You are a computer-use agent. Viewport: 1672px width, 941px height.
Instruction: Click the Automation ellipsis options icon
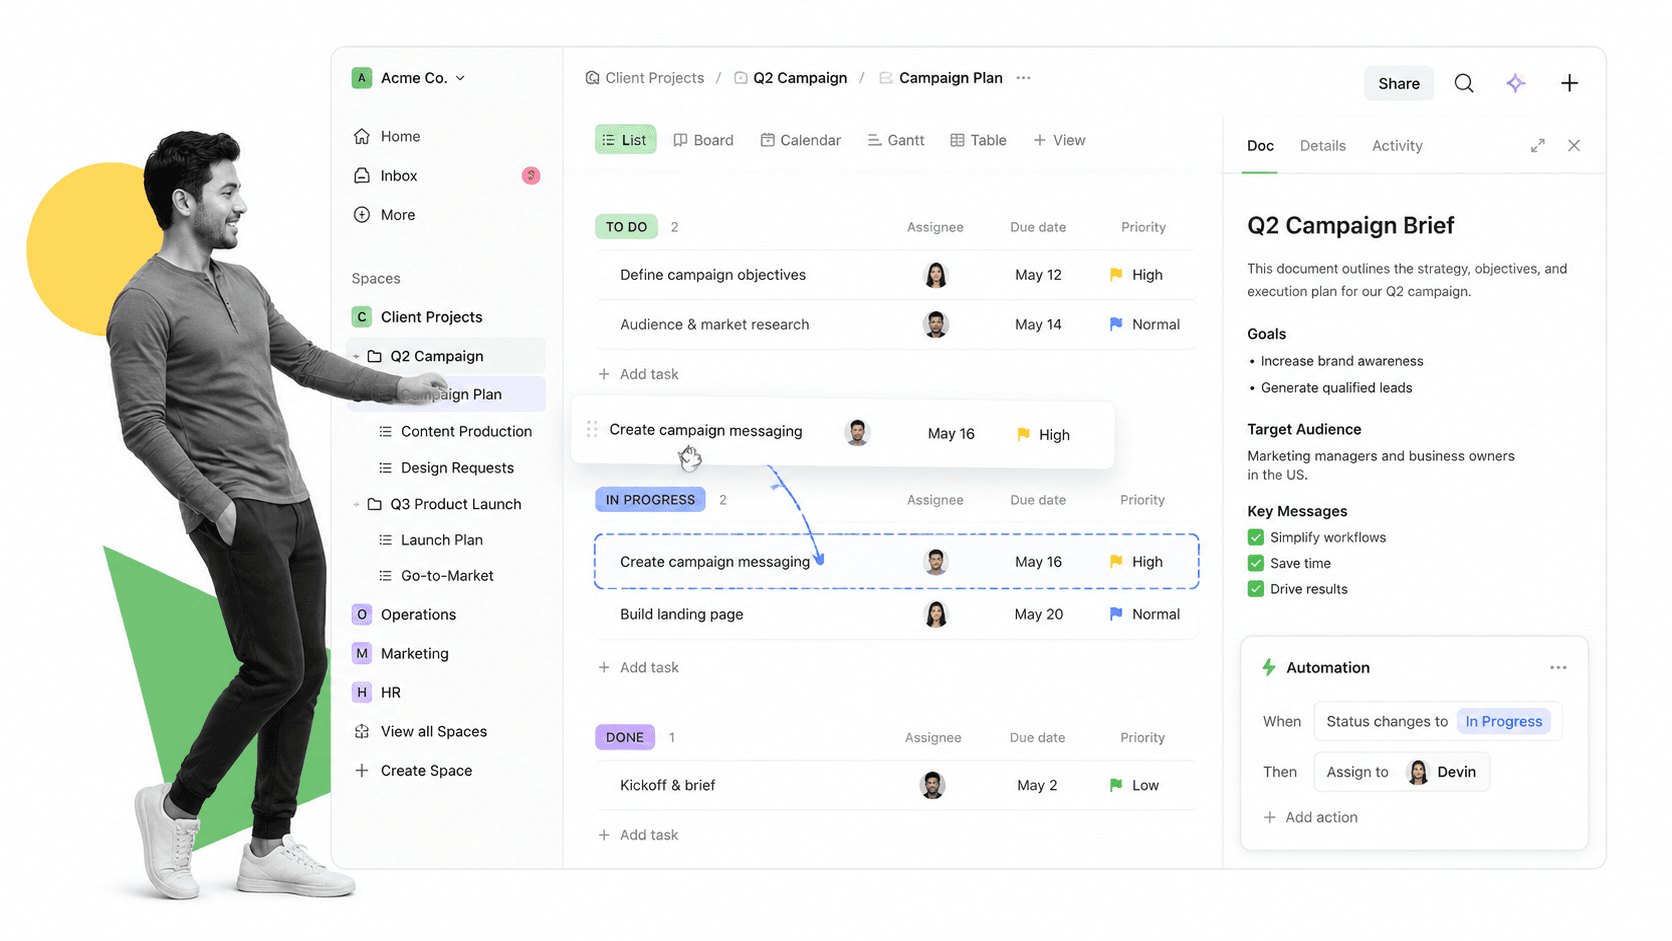(x=1558, y=667)
